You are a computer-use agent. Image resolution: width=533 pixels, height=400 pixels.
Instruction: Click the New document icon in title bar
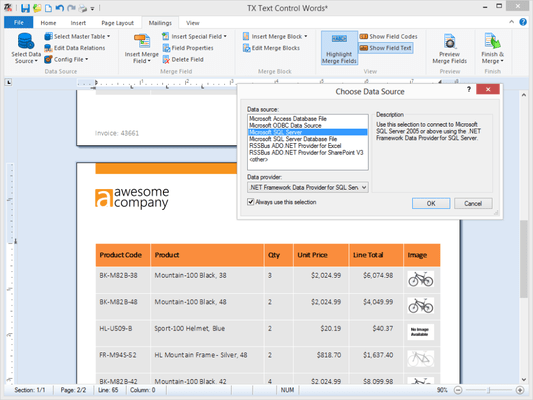48,8
